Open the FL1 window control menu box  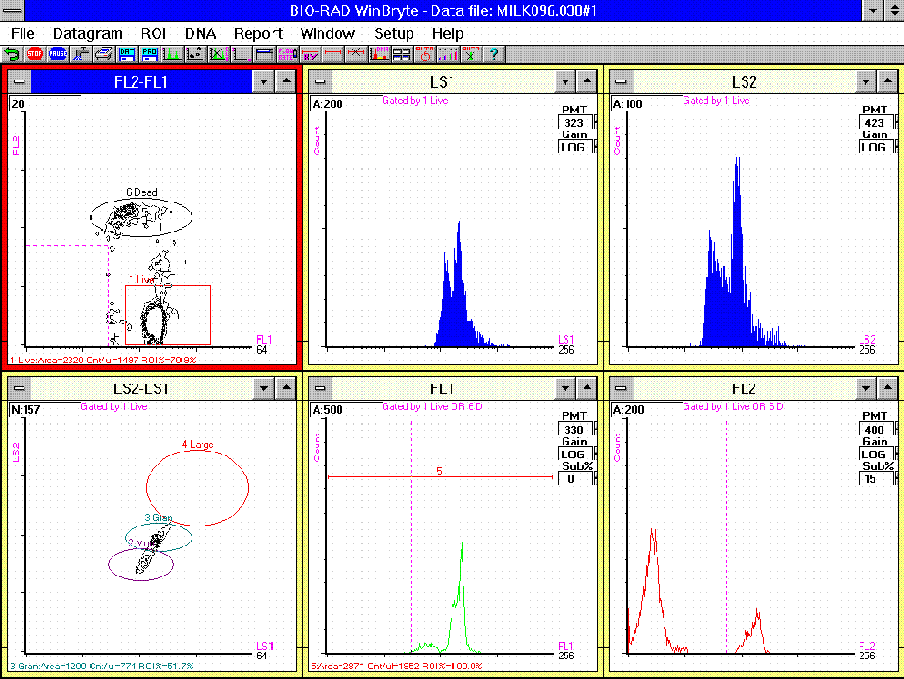319,387
